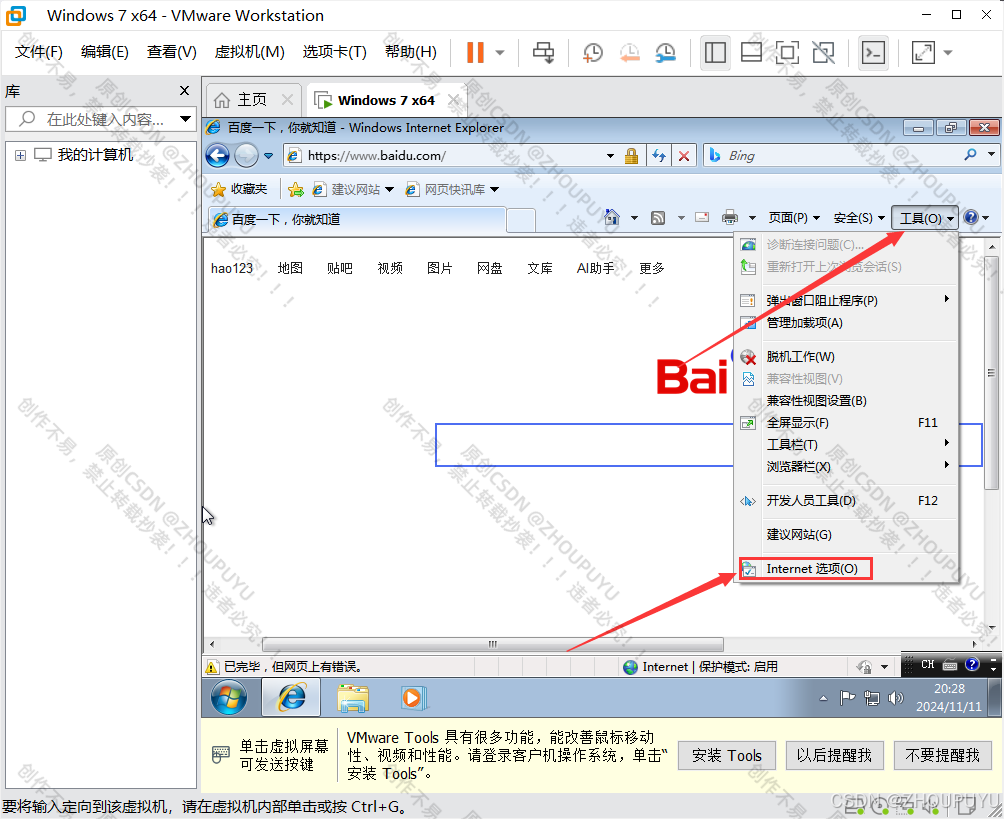Screen dimensions: 1004x819
Task: Switch to Unity mode icon
Action: (x=823, y=53)
